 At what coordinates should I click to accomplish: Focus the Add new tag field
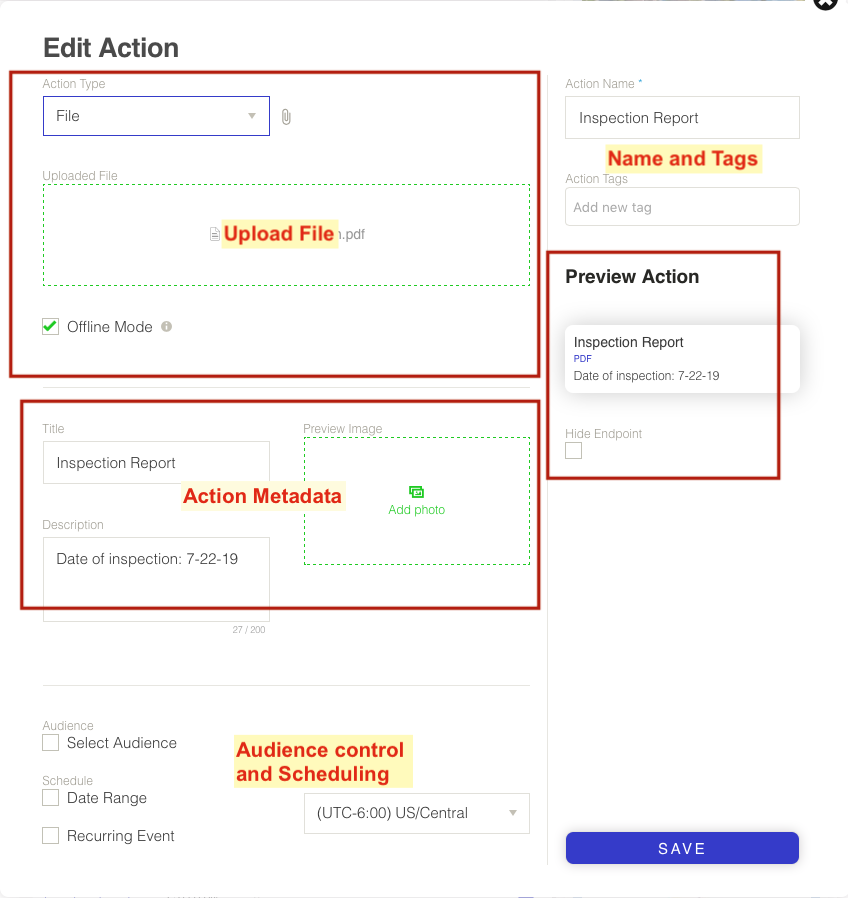(x=682, y=207)
